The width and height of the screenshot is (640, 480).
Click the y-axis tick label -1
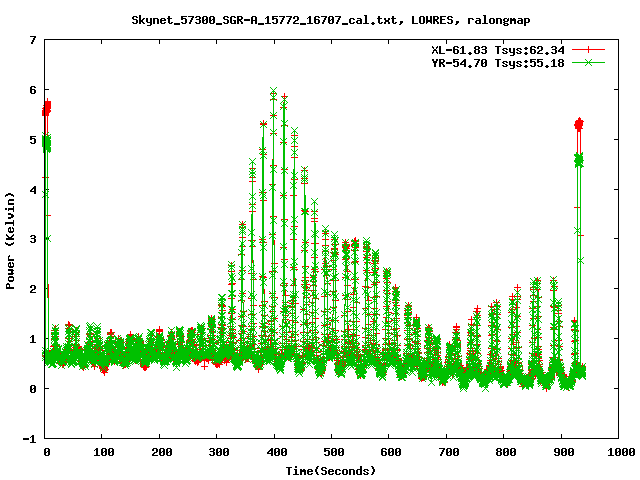[29, 439]
